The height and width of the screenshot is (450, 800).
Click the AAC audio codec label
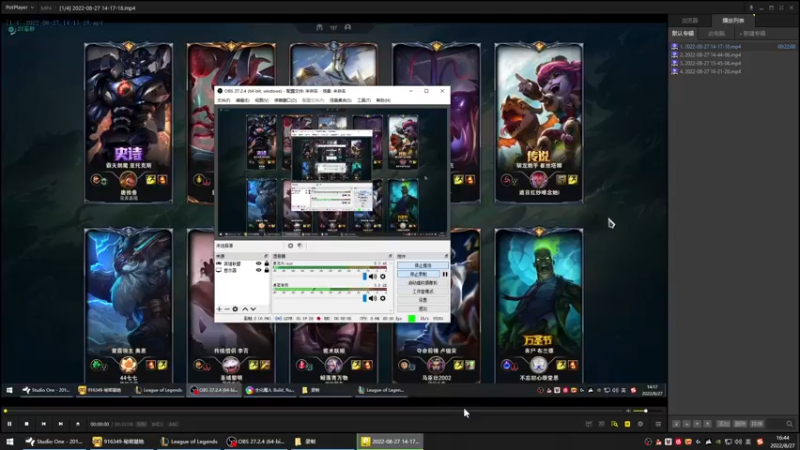point(173,424)
